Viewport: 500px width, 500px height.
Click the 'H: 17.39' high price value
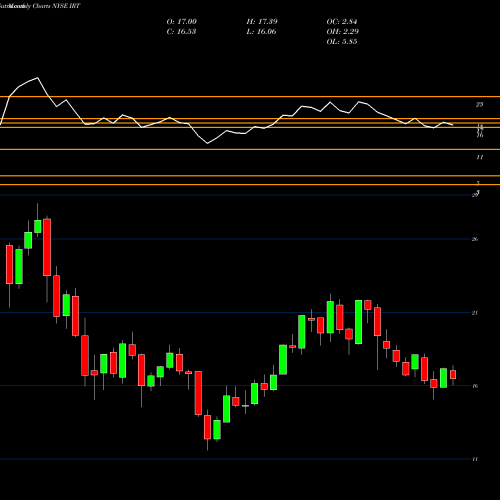(262, 22)
